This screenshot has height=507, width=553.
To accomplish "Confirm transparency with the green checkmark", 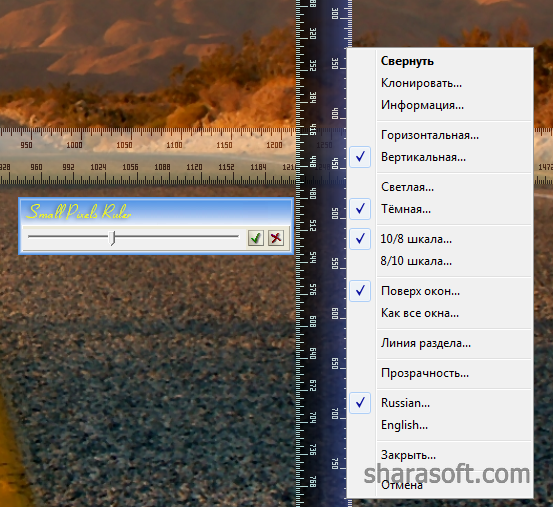I will (255, 238).
